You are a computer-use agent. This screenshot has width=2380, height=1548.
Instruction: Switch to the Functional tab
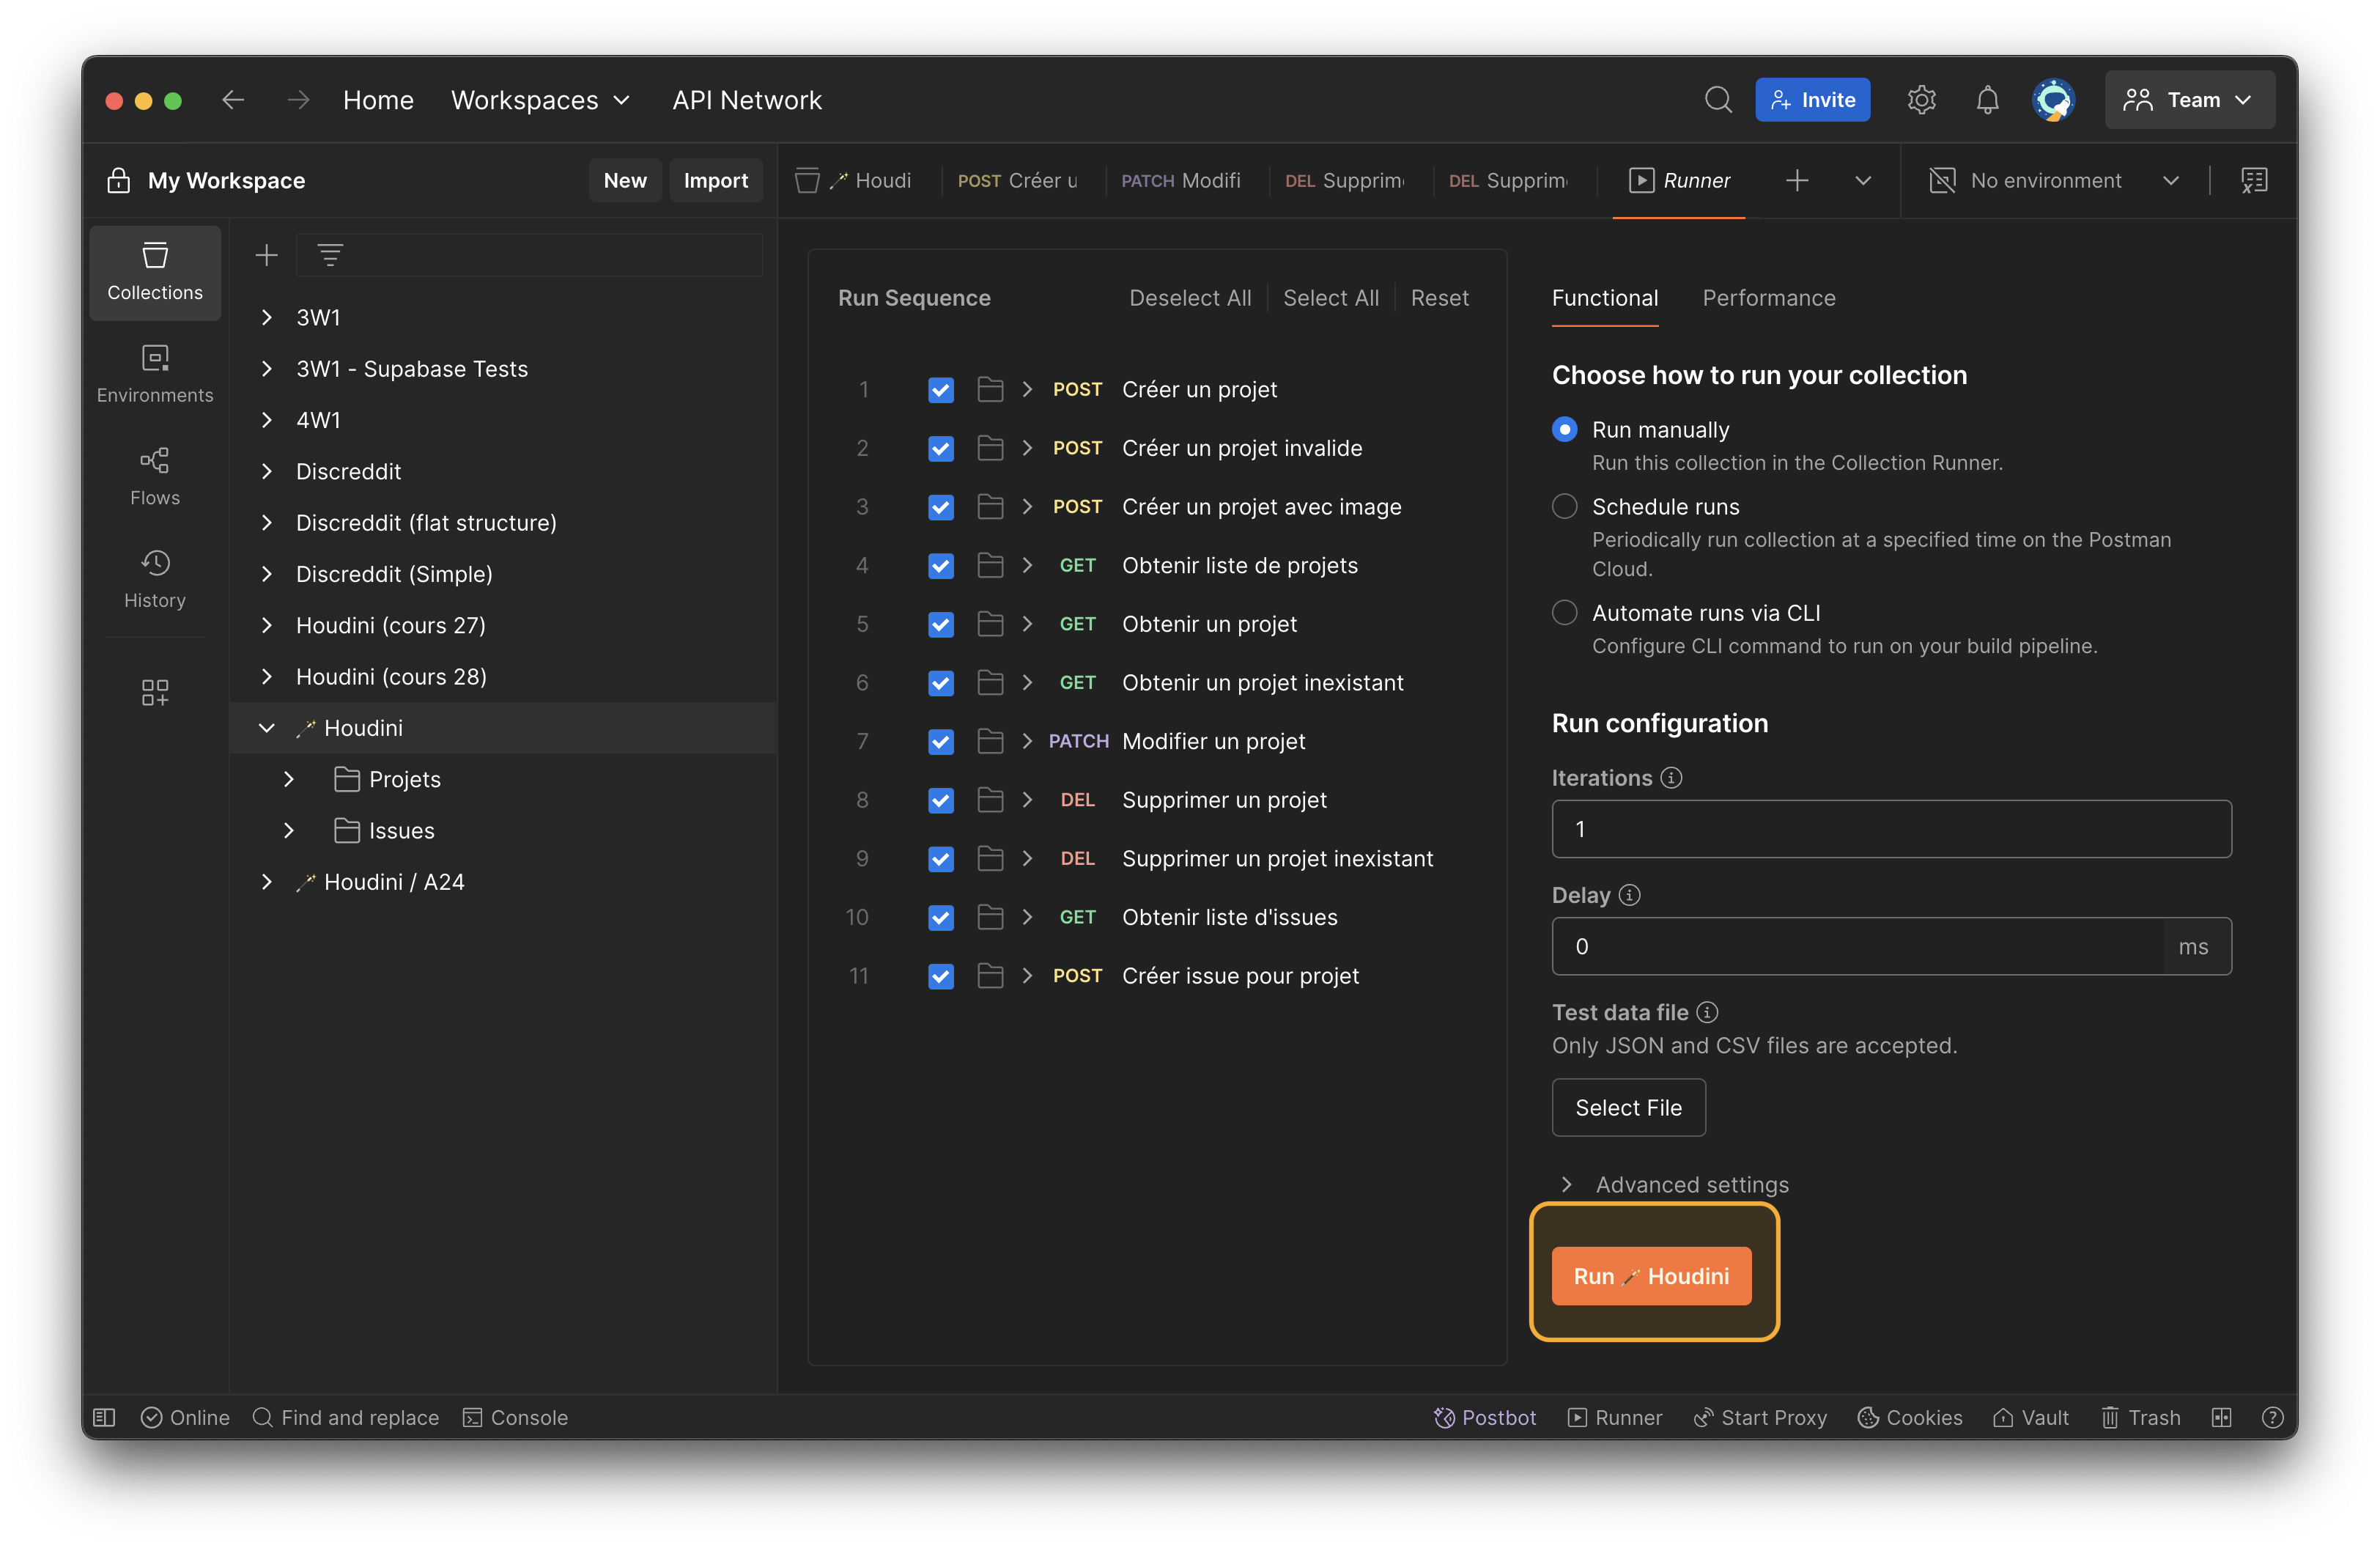(x=1604, y=298)
